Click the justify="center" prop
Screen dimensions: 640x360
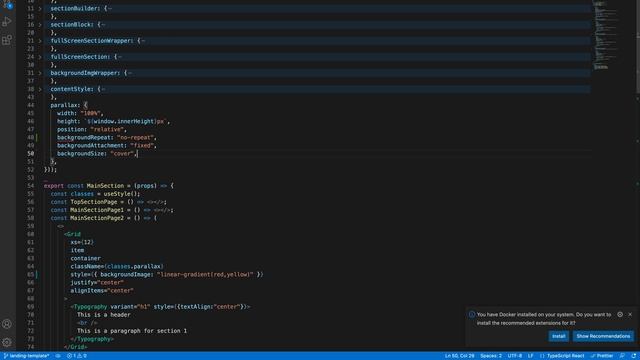point(97,282)
